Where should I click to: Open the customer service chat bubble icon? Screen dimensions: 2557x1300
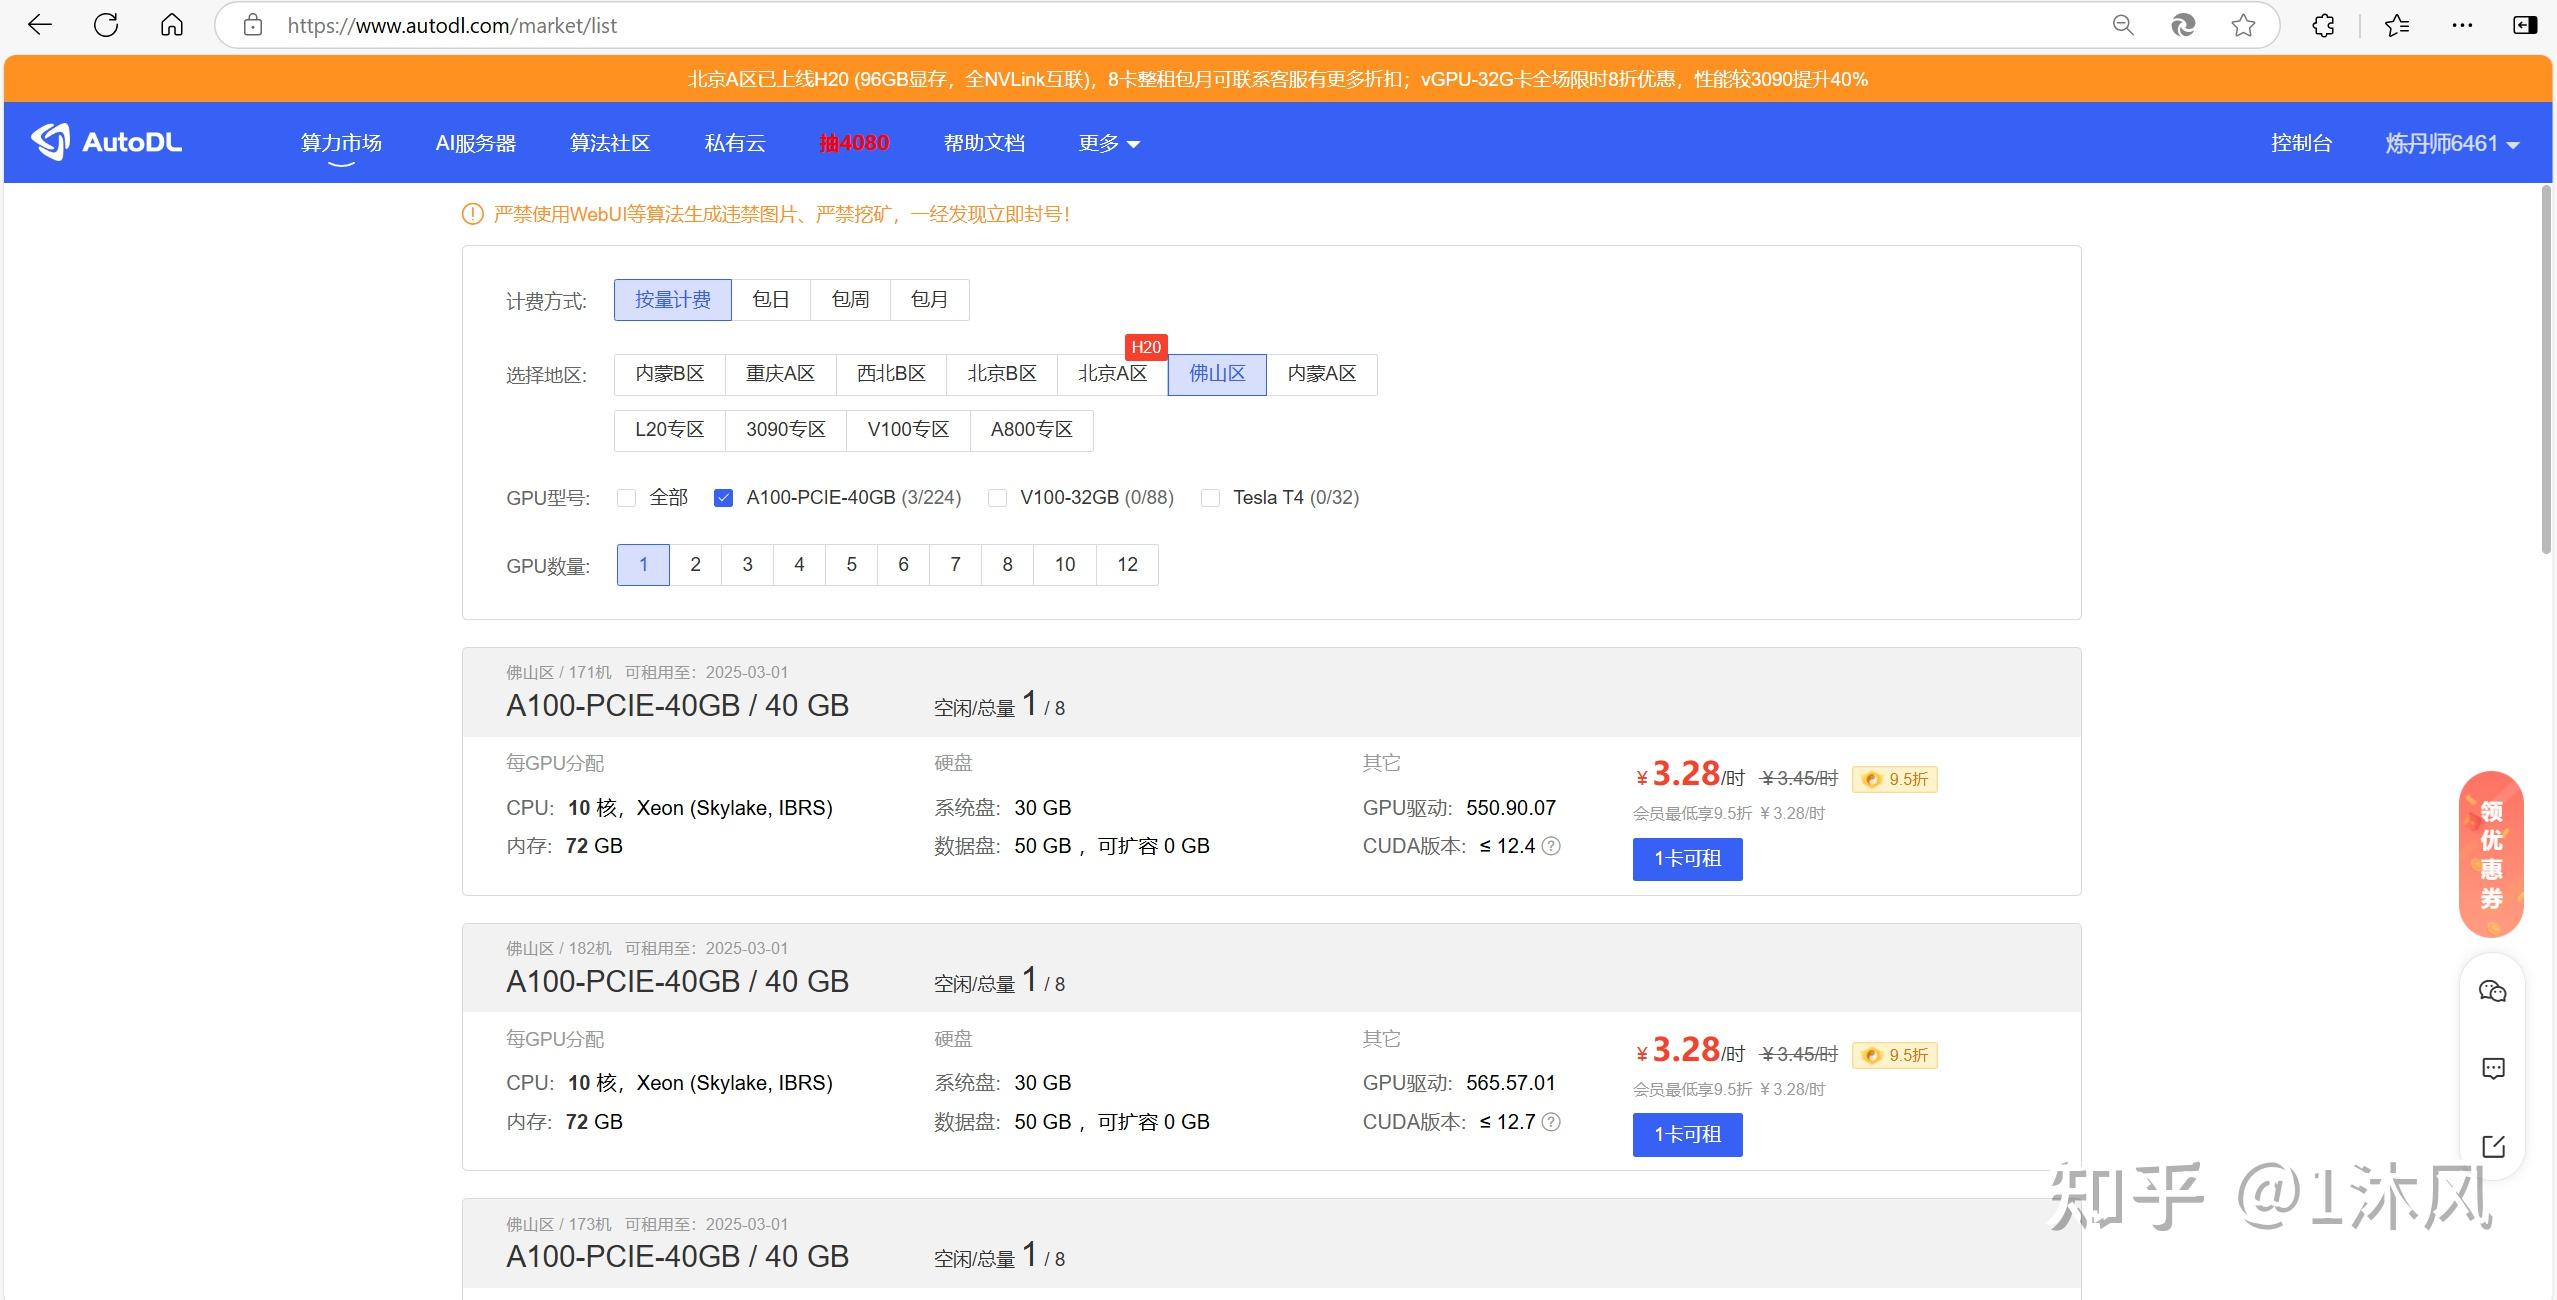pos(2492,990)
